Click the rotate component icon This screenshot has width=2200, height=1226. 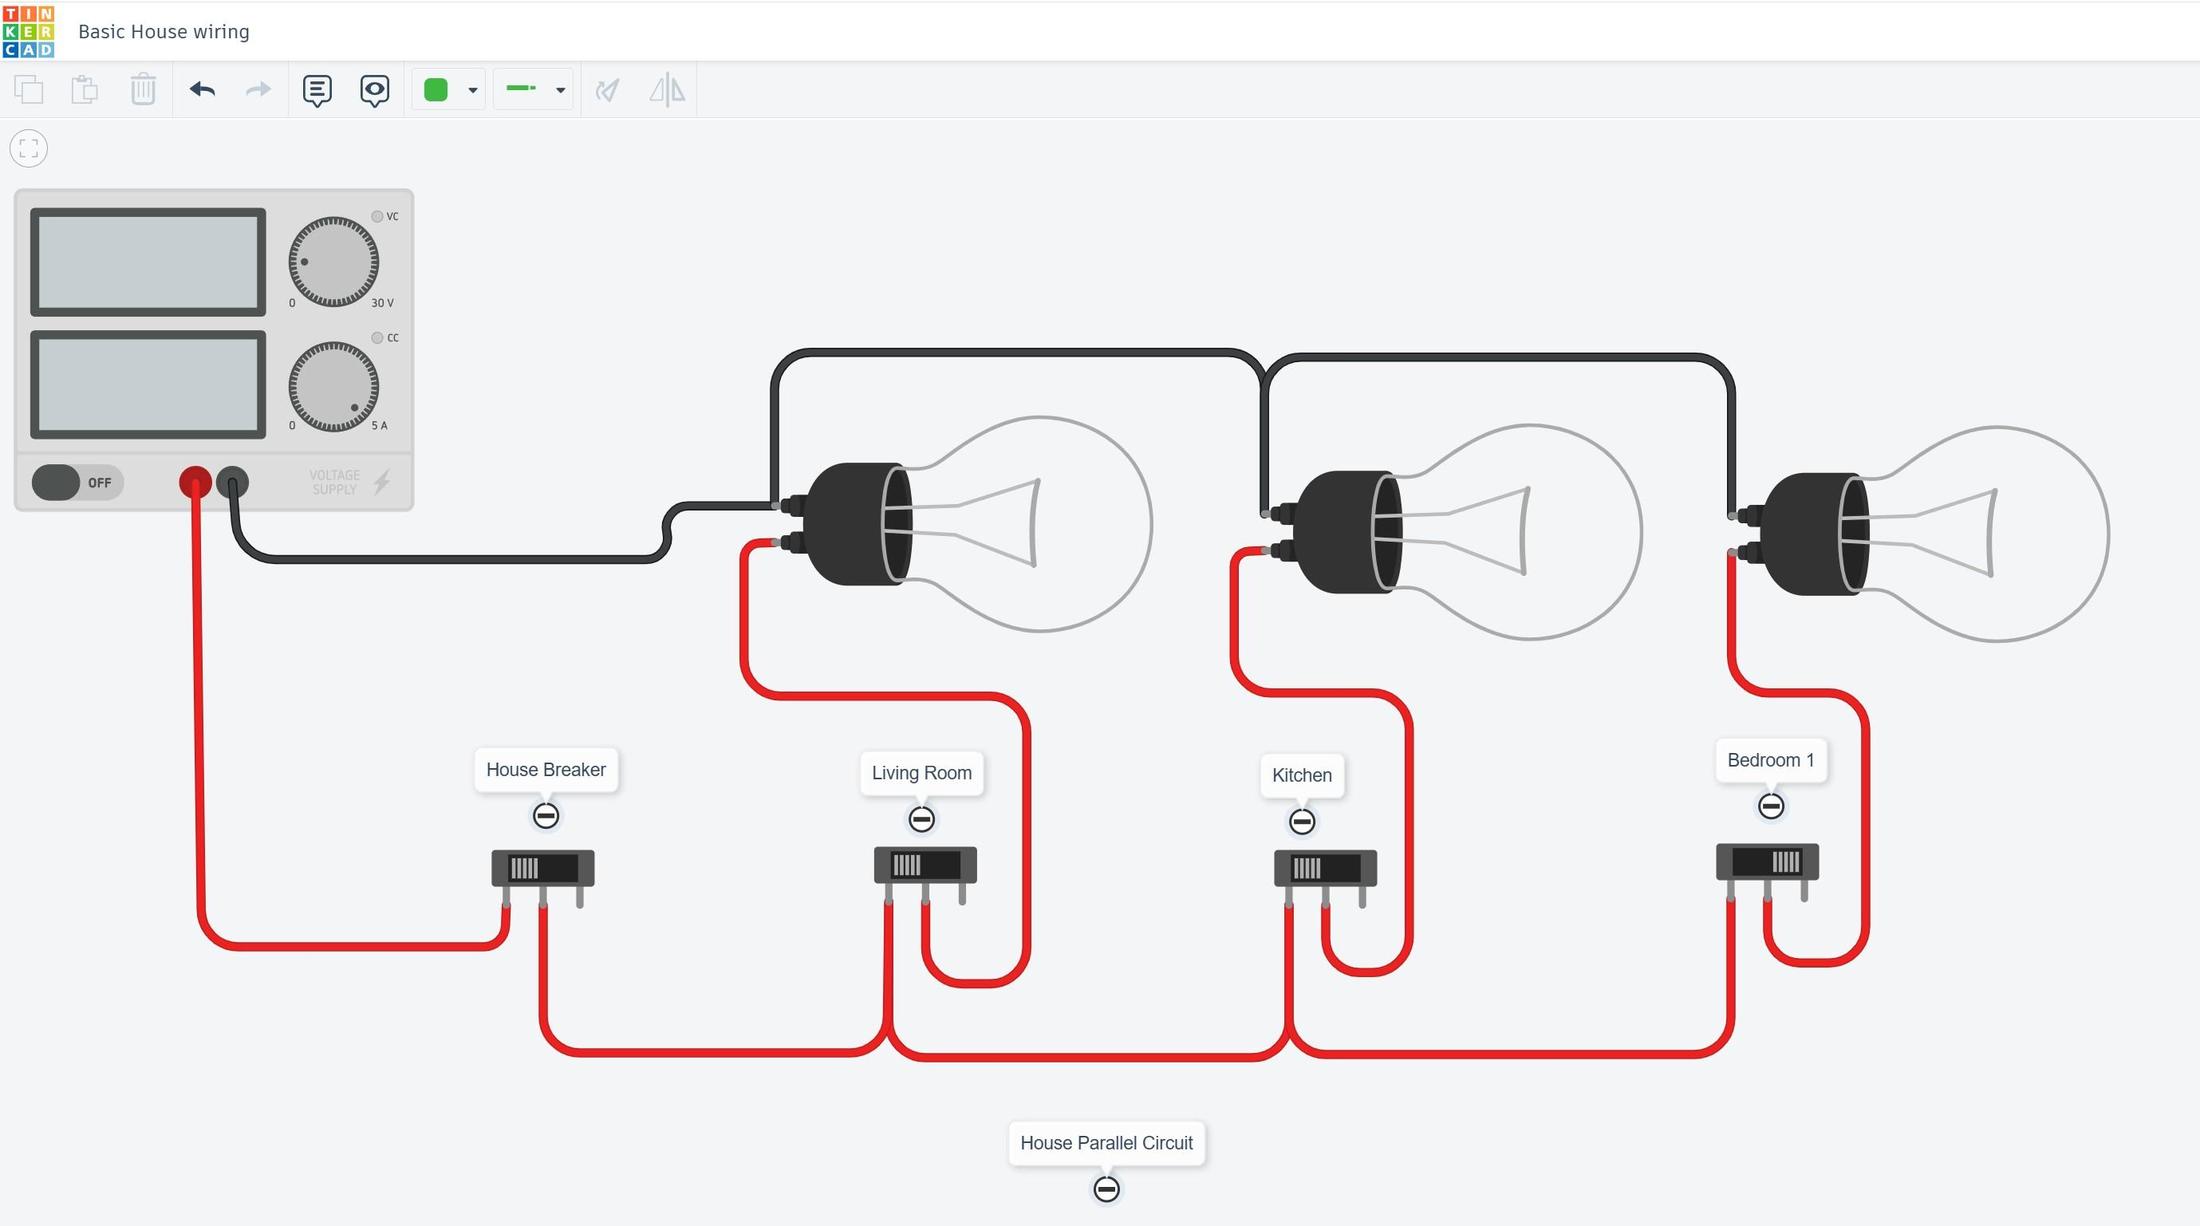(607, 90)
